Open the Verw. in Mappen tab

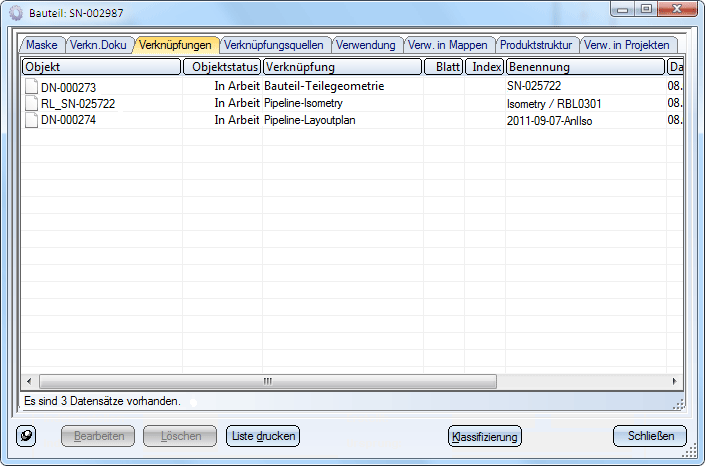[x=448, y=45]
